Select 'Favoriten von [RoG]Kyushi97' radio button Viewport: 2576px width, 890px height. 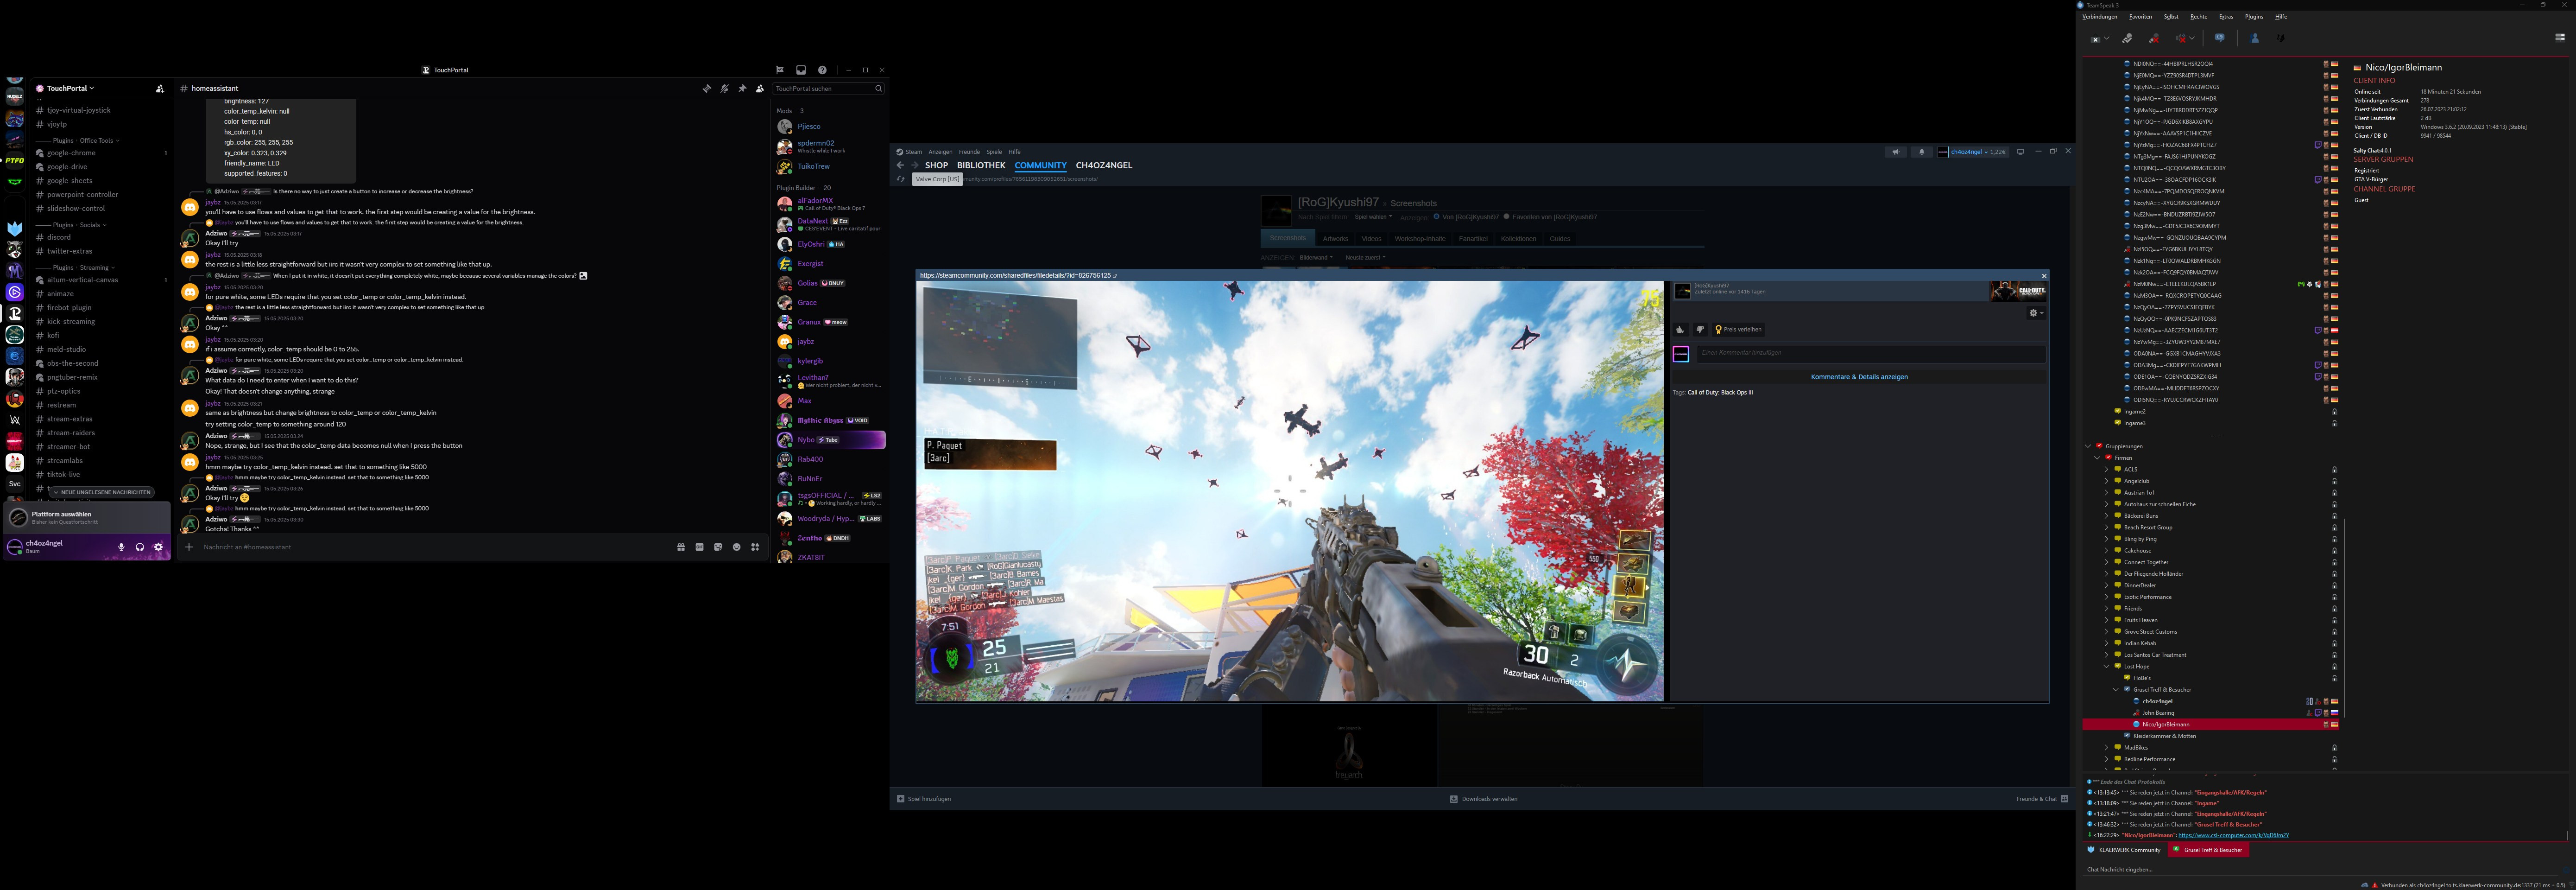tap(1507, 216)
